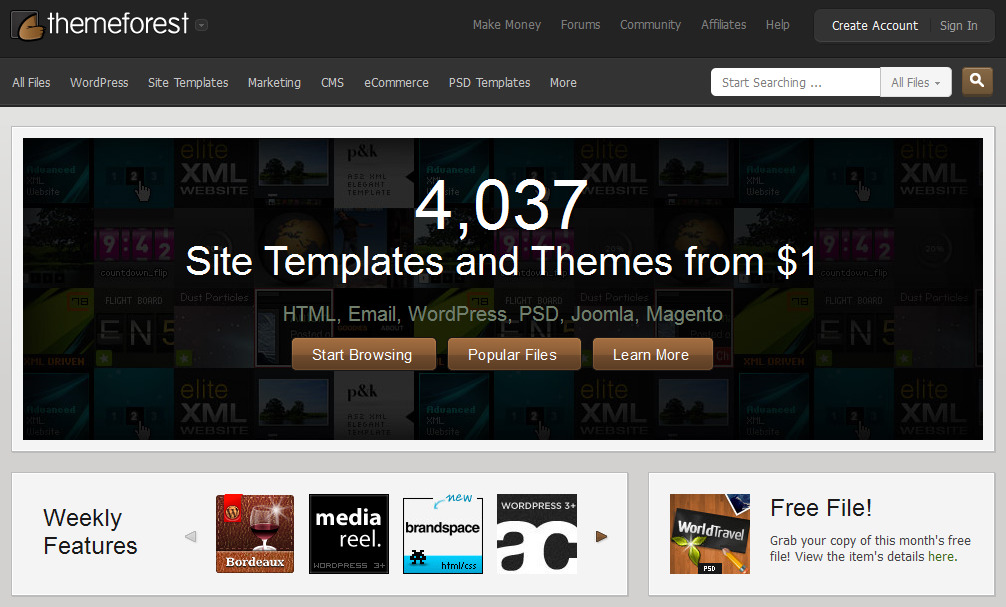This screenshot has width=1006, height=607.
Task: Open PSD Templates category
Action: [490, 83]
